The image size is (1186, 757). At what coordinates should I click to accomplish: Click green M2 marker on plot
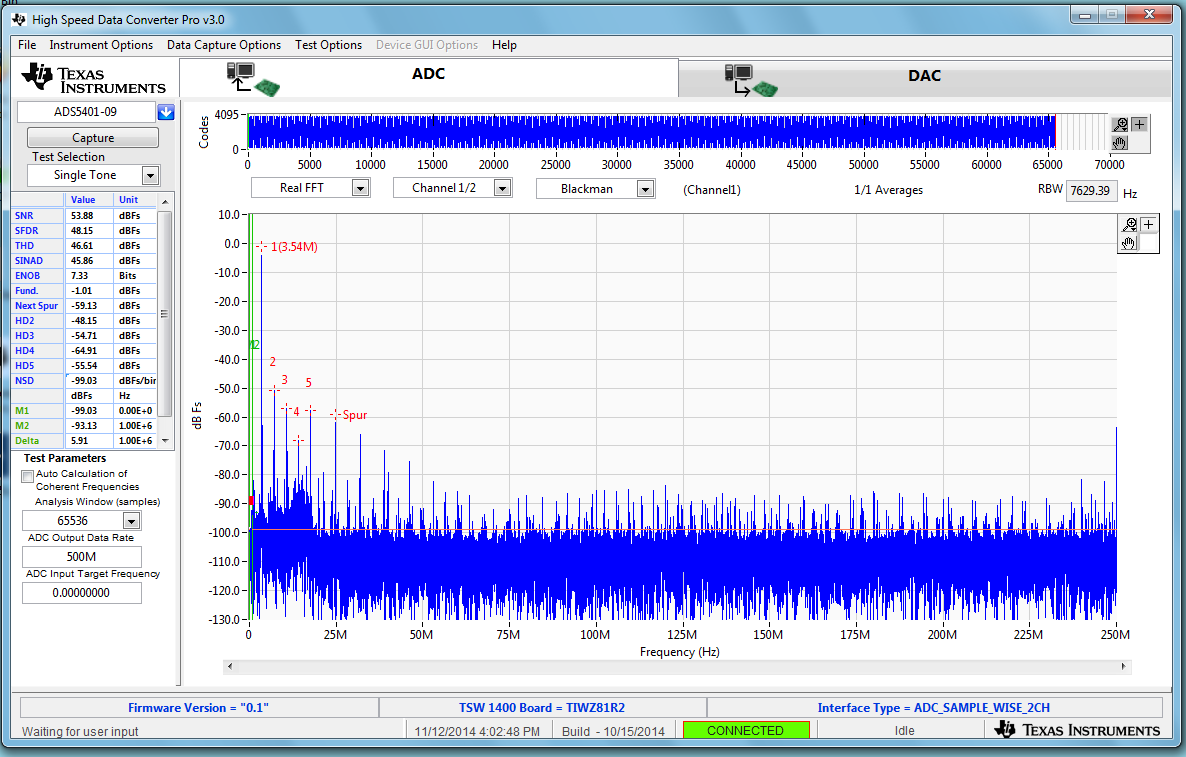pyautogui.click(x=255, y=345)
